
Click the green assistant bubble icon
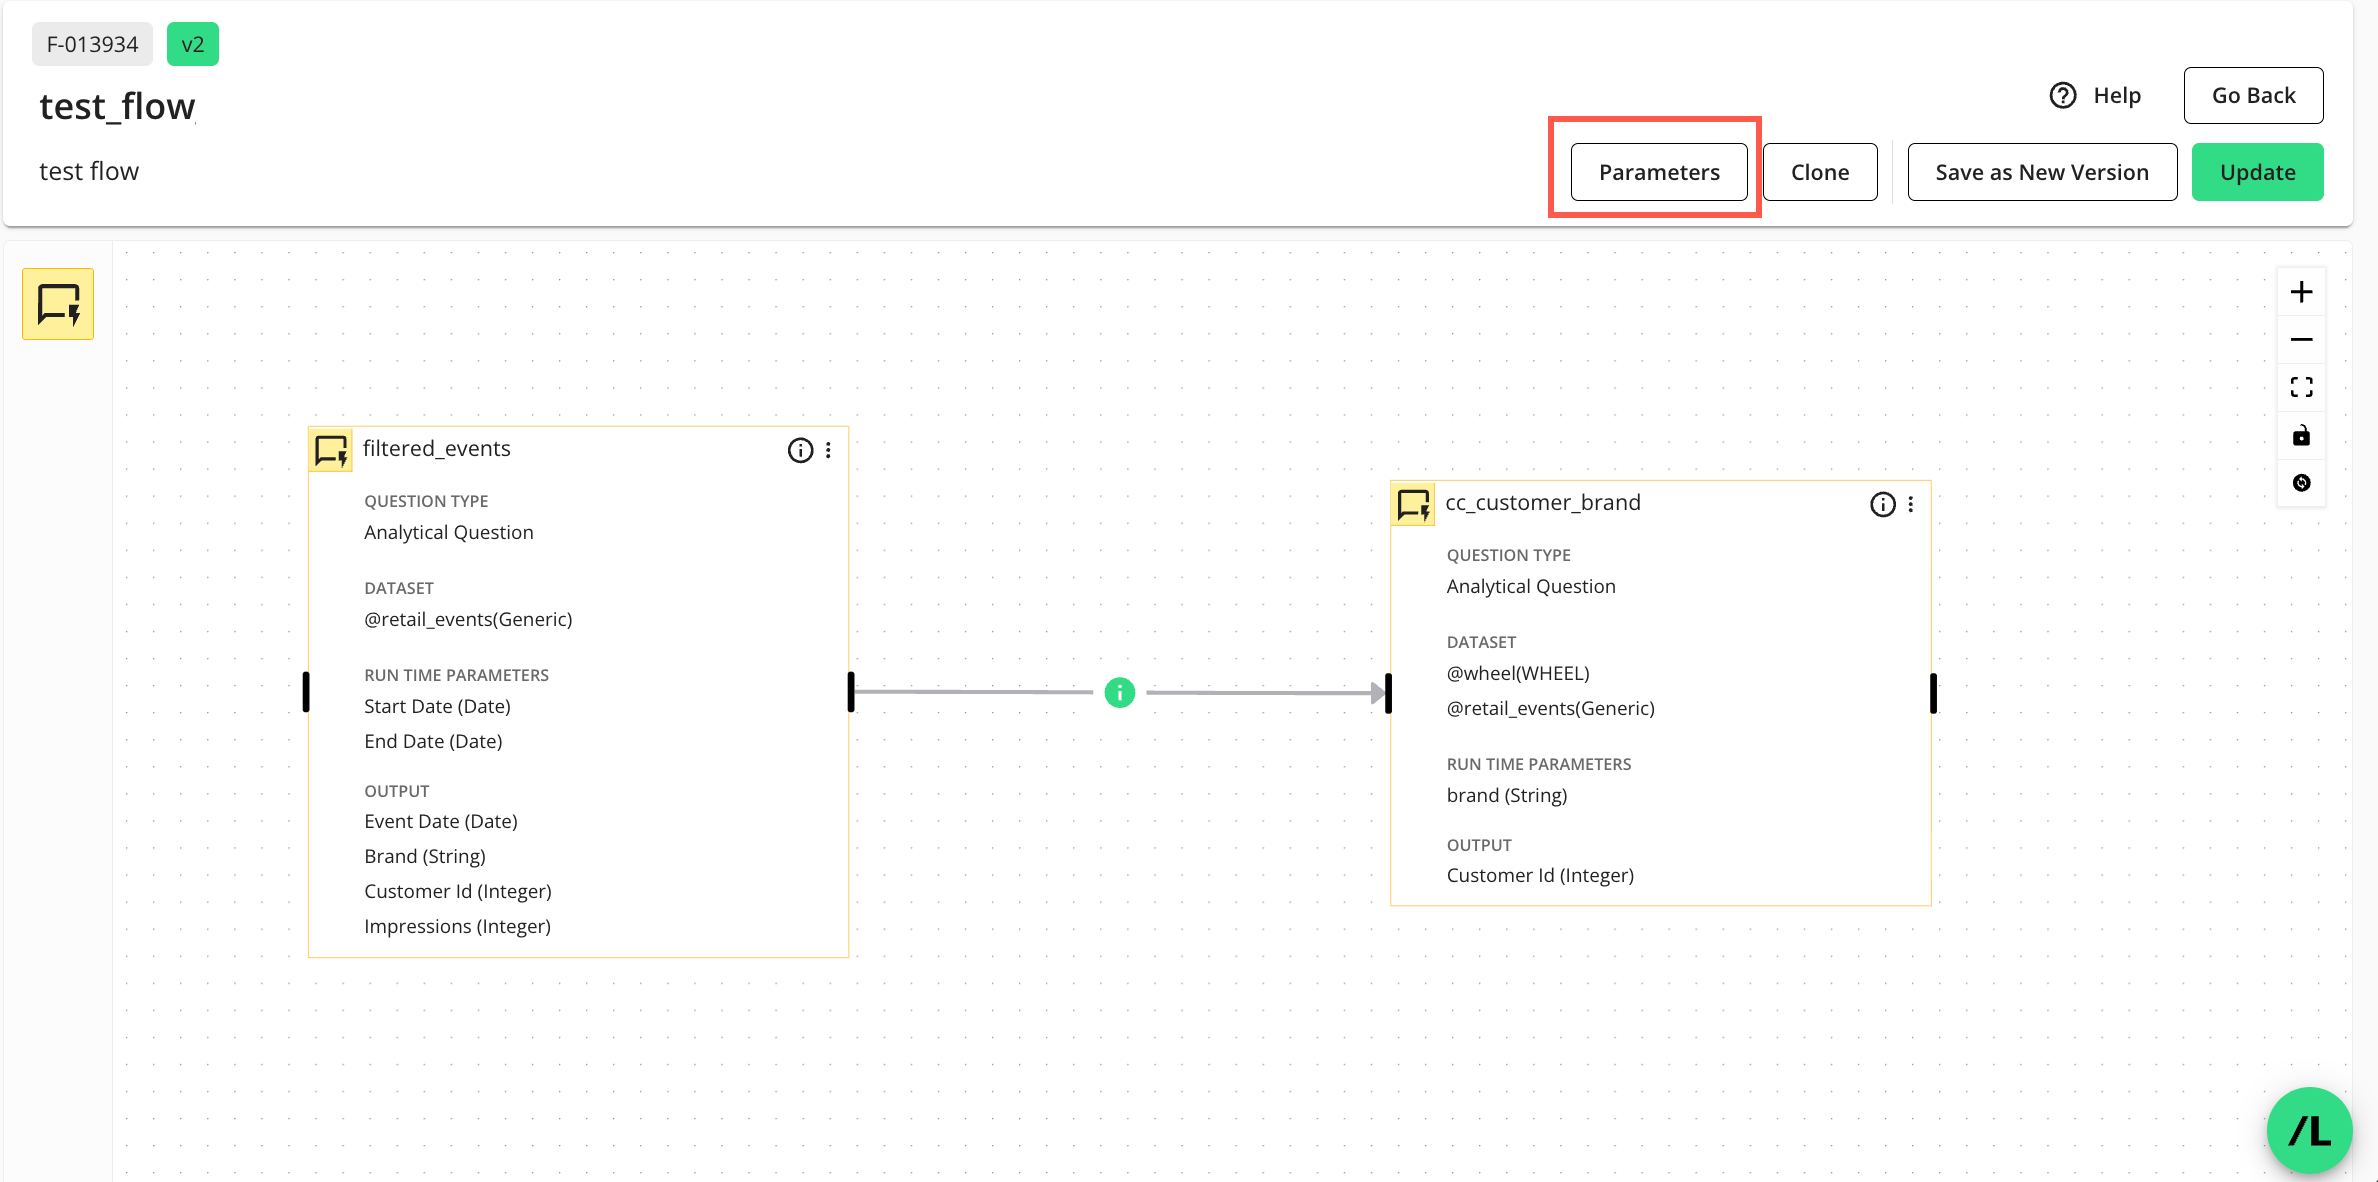[2308, 1130]
